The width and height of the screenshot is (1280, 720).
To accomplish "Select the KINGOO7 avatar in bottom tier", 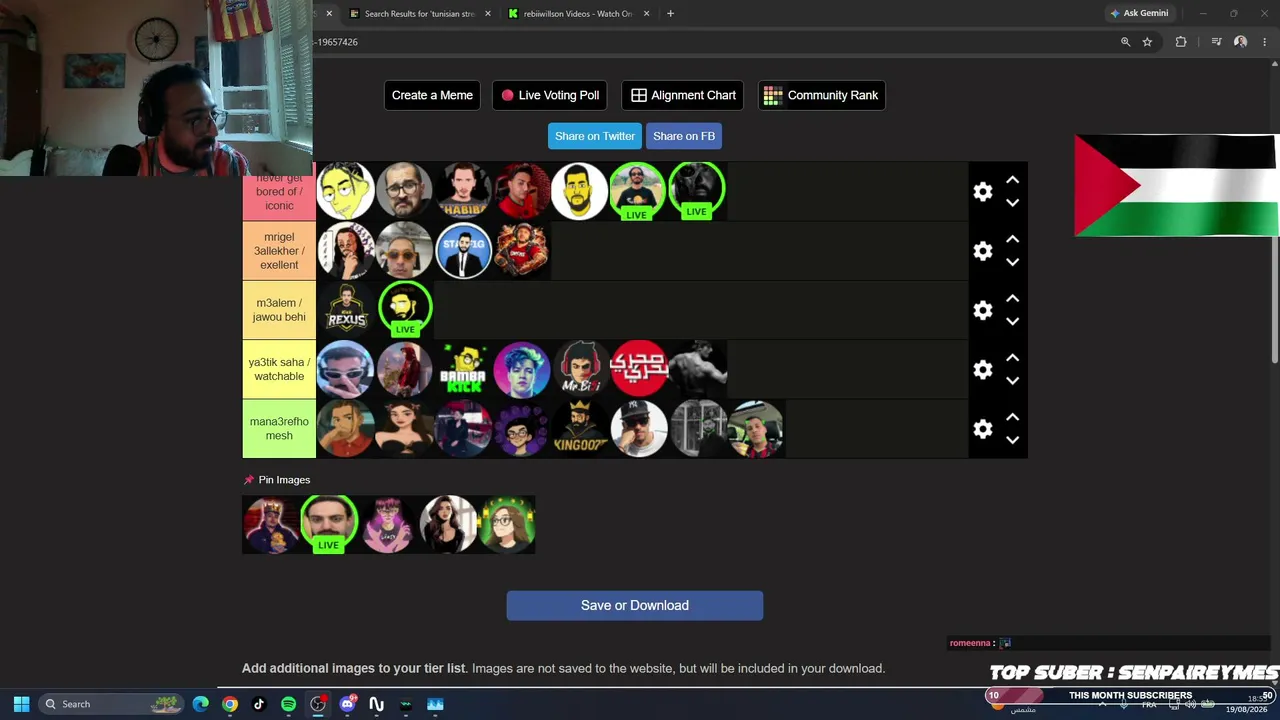I will (580, 429).
